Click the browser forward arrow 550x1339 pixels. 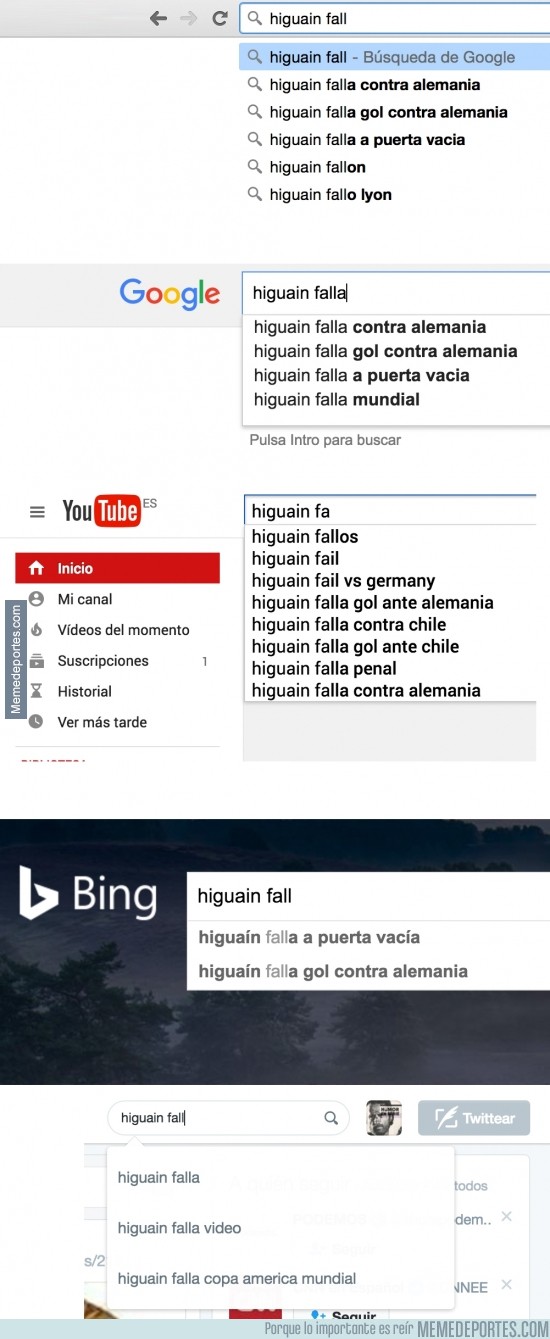point(189,18)
